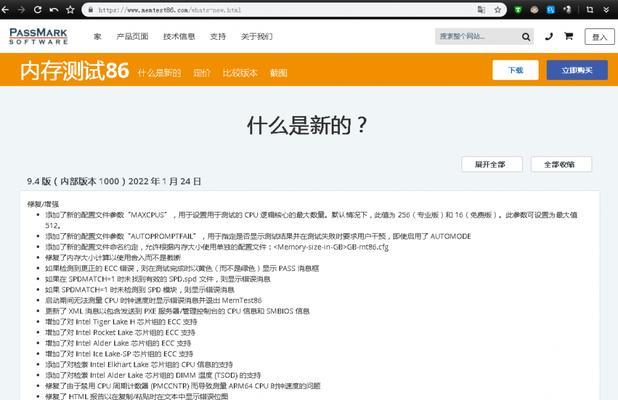
Task: Click the 登入 login button
Action: [x=599, y=37]
